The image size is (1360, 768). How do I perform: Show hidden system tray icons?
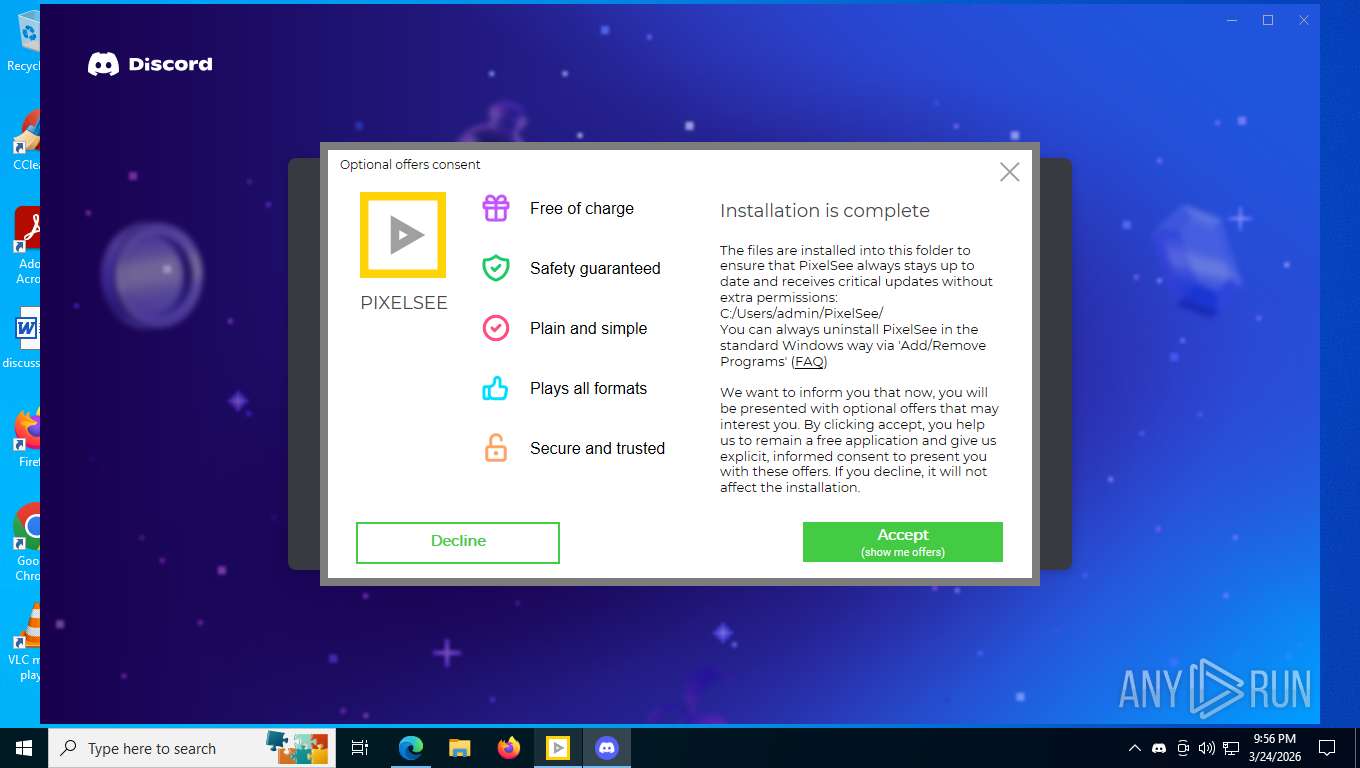click(x=1134, y=748)
